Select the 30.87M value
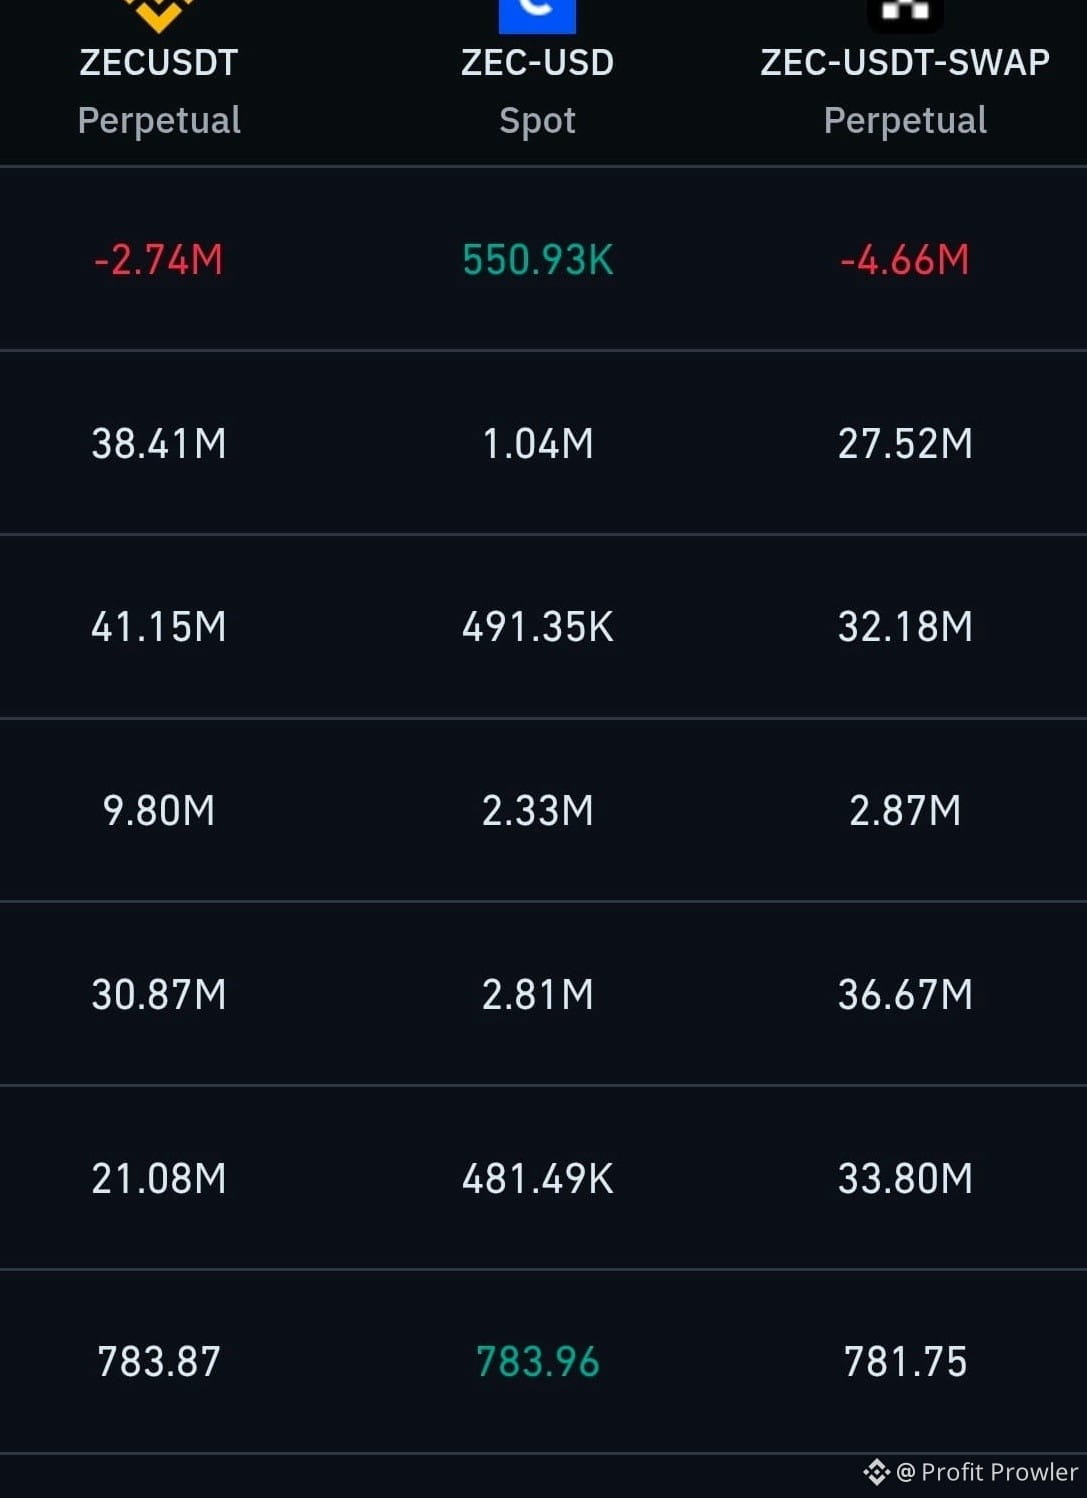1087x1498 pixels. (159, 995)
